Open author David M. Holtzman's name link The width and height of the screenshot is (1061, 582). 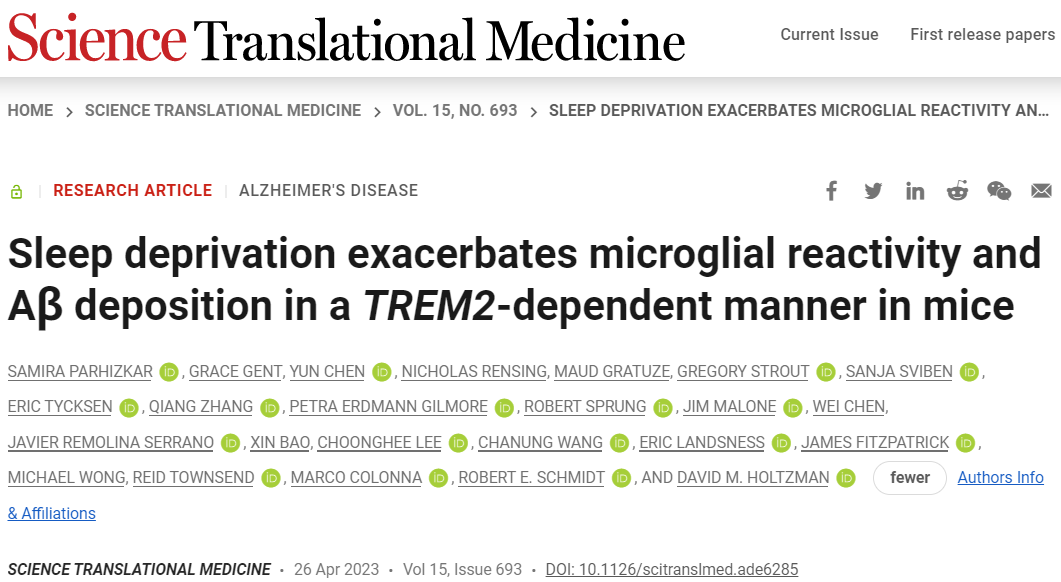tap(753, 478)
